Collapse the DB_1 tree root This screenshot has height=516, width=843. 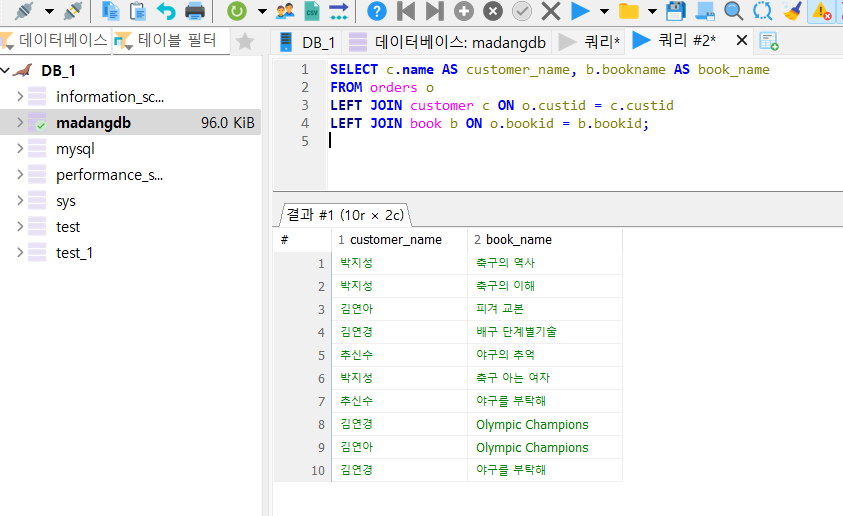5,70
